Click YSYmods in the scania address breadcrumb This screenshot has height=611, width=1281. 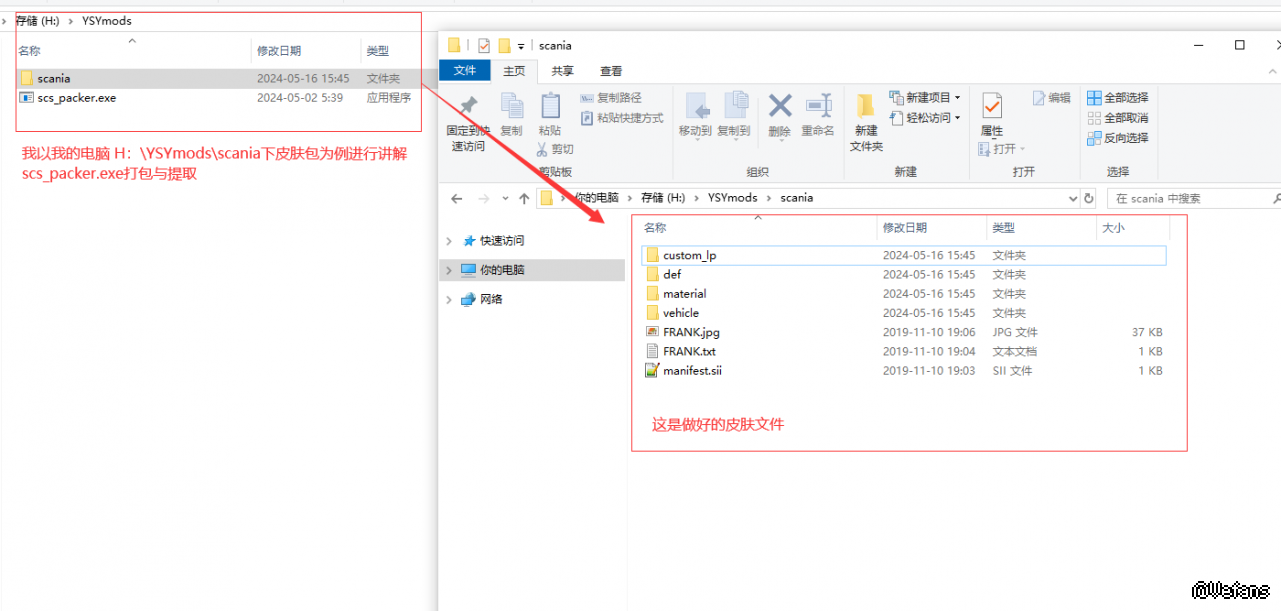point(733,198)
